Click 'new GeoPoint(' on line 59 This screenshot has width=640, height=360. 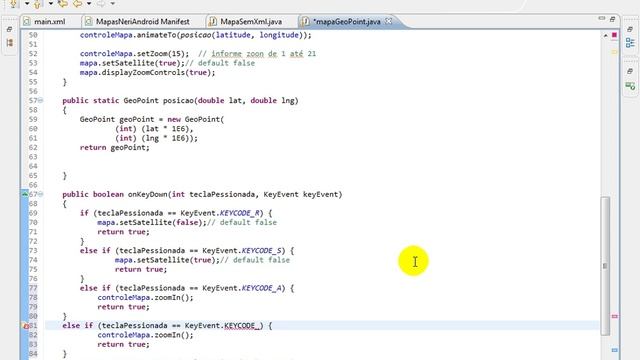pos(196,119)
